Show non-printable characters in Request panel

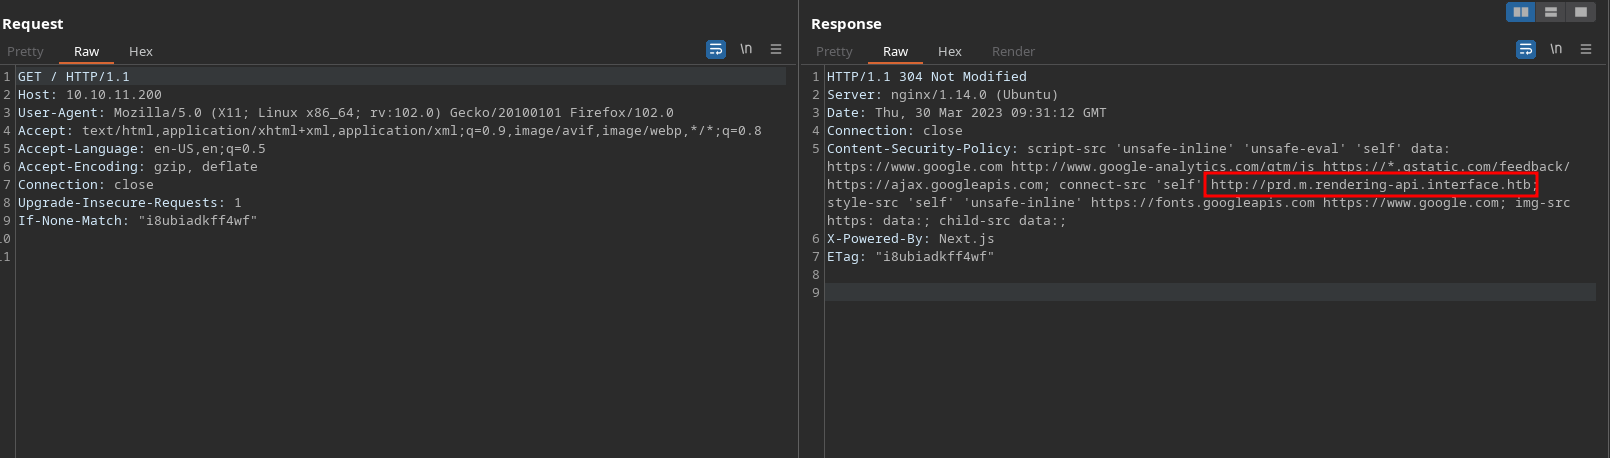point(746,49)
